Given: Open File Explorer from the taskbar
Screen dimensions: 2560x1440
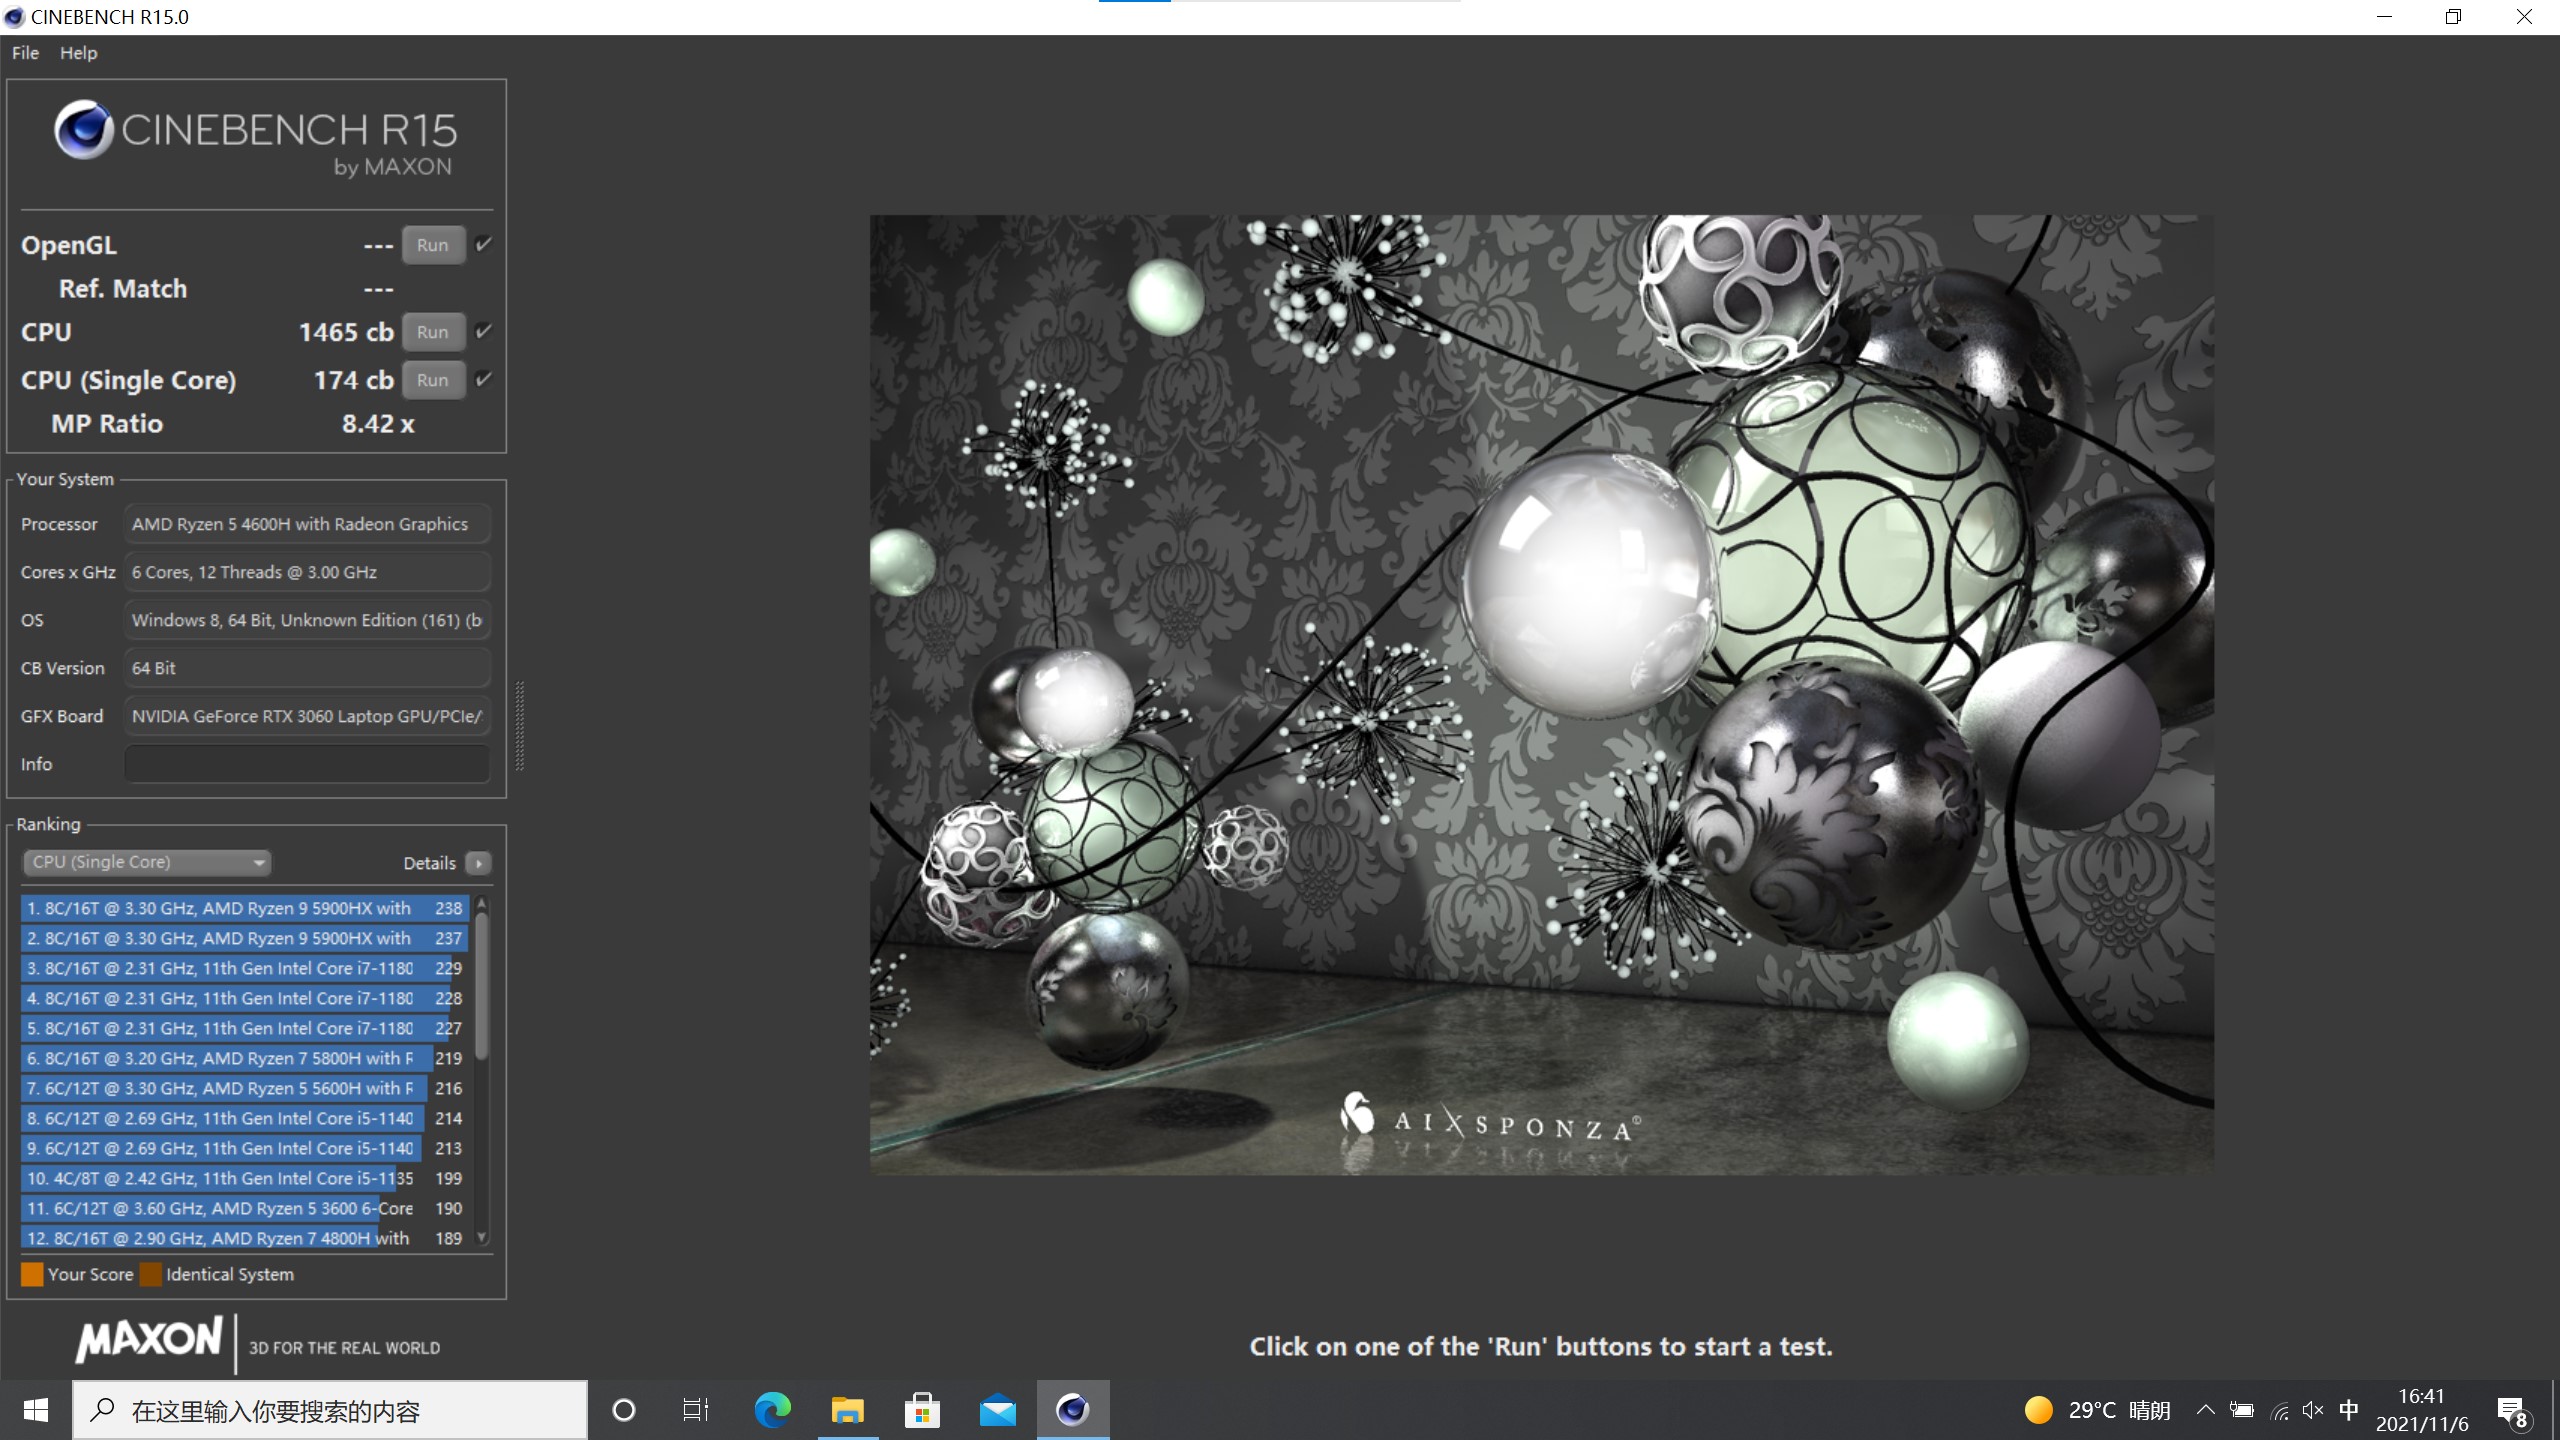Looking at the screenshot, I should (847, 1410).
